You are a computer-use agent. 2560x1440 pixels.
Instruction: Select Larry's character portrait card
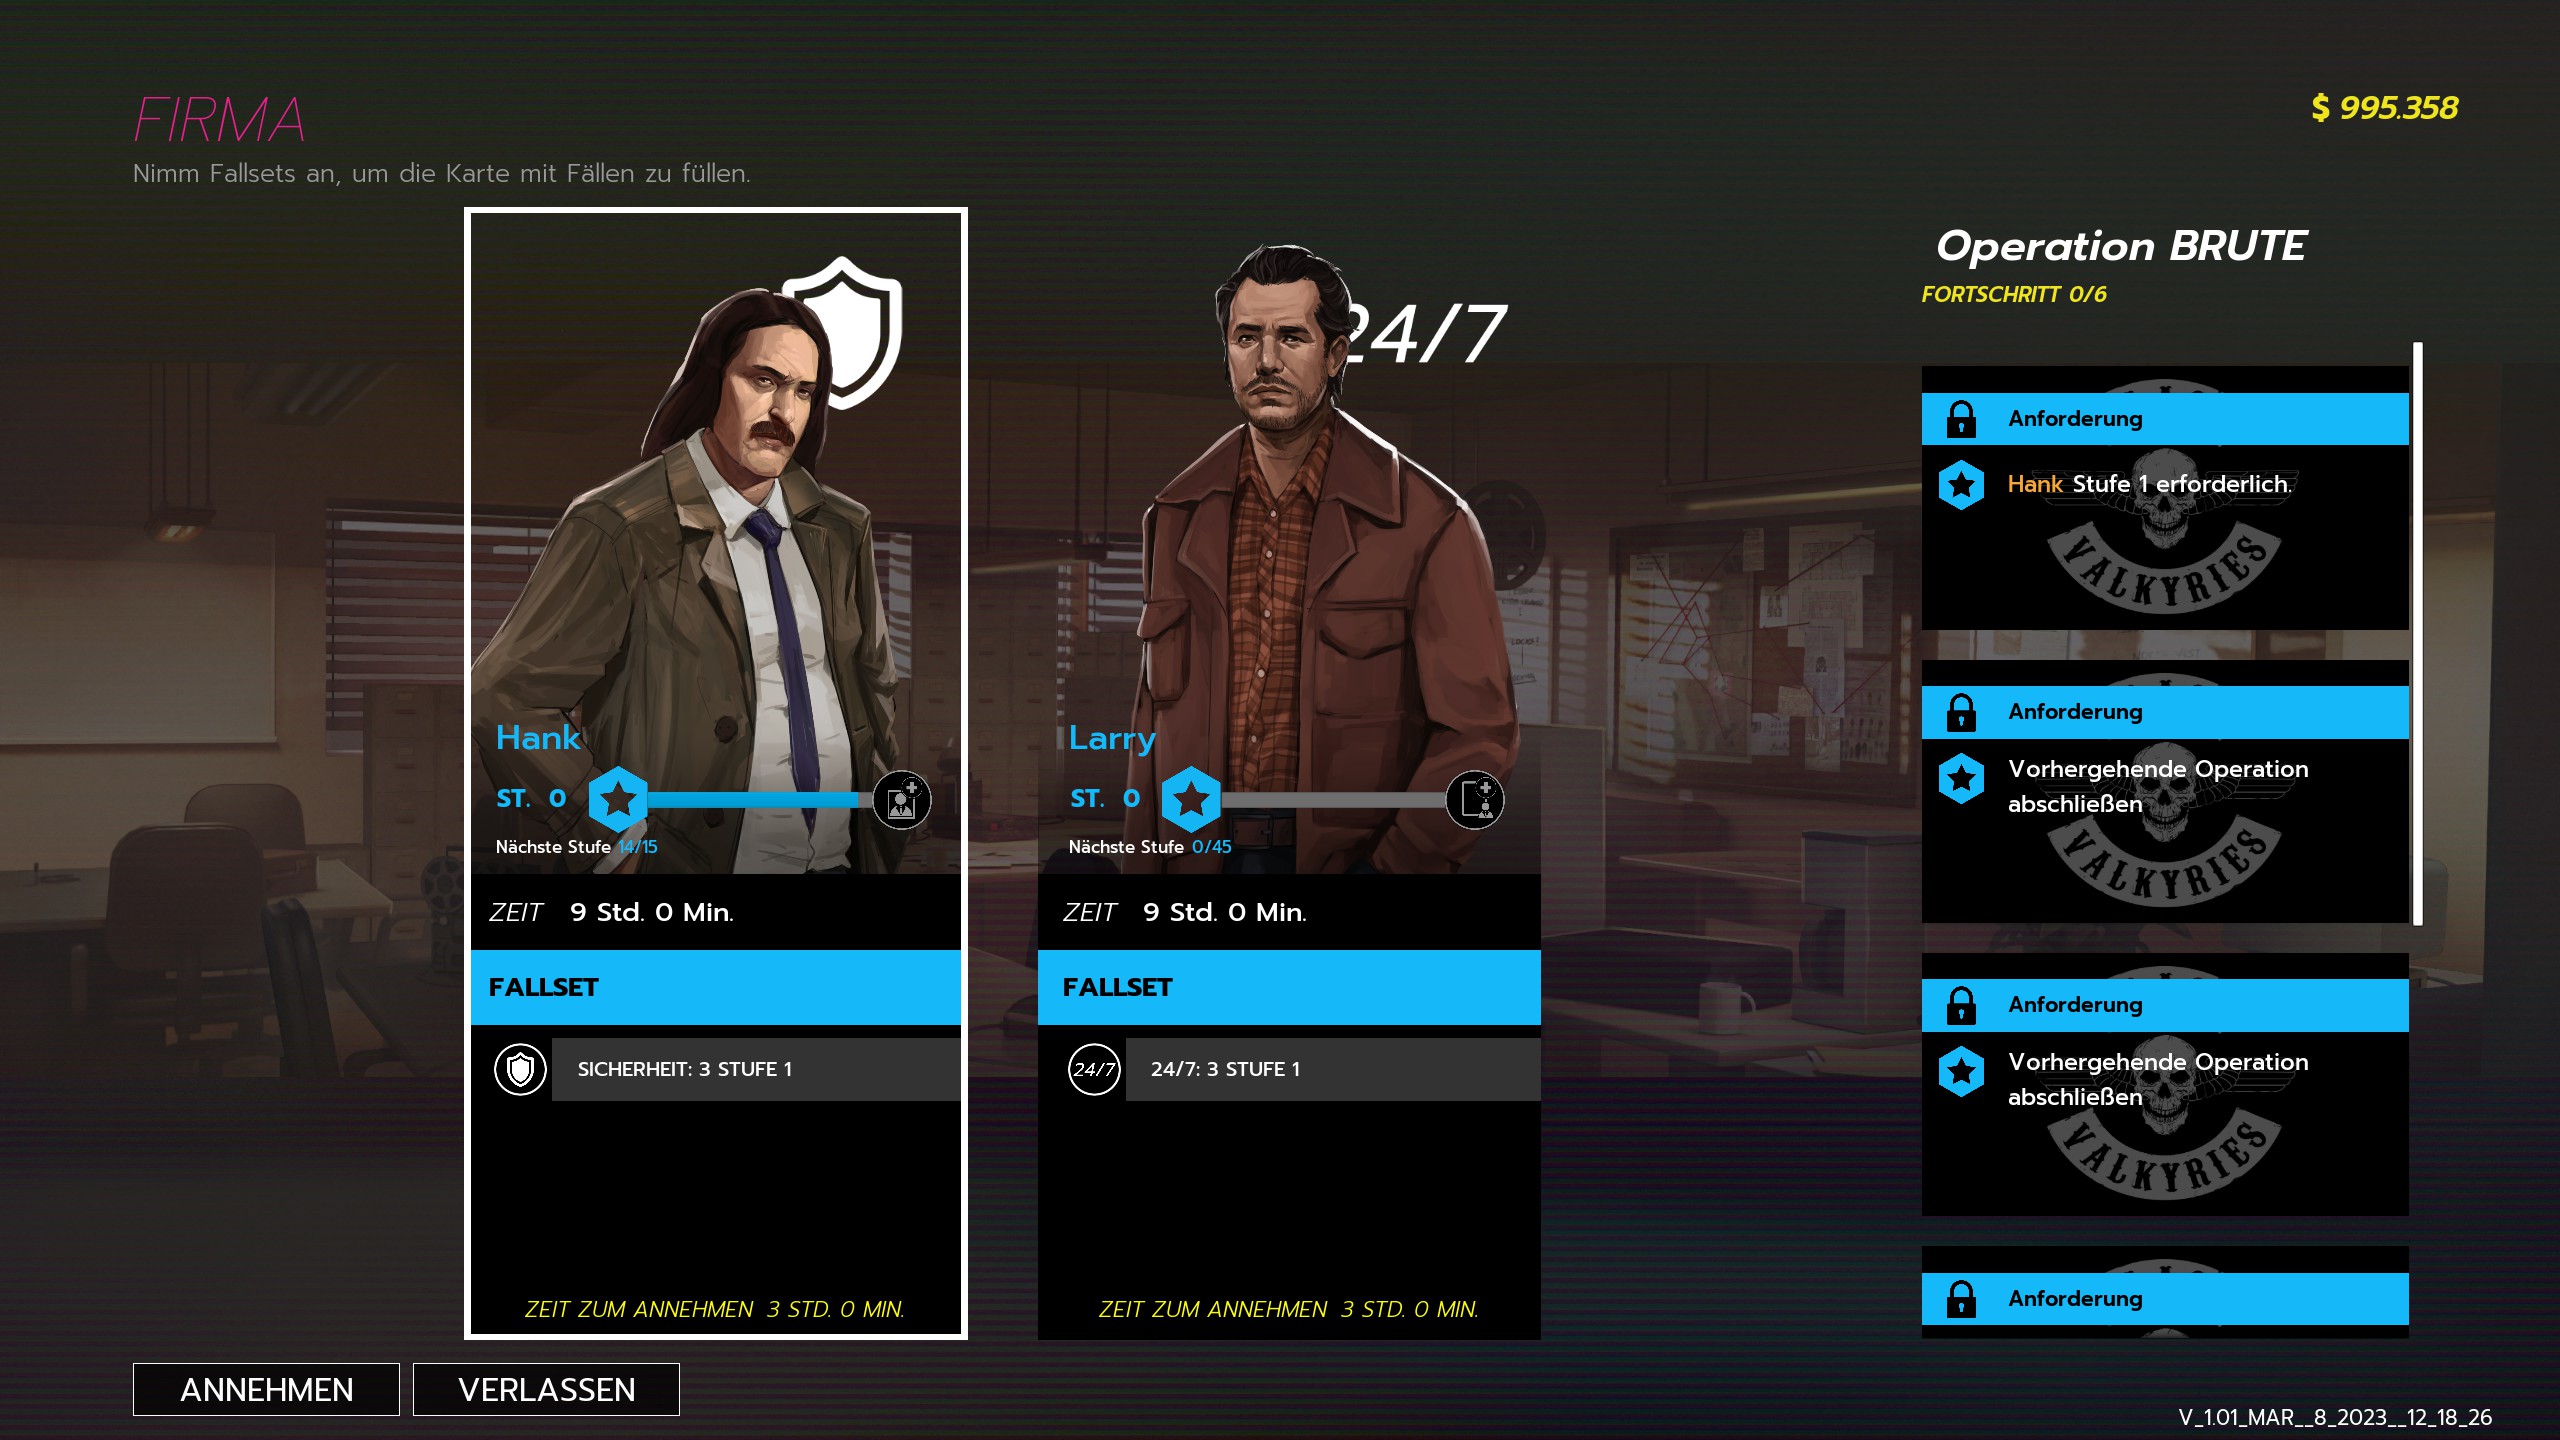[x=1289, y=560]
